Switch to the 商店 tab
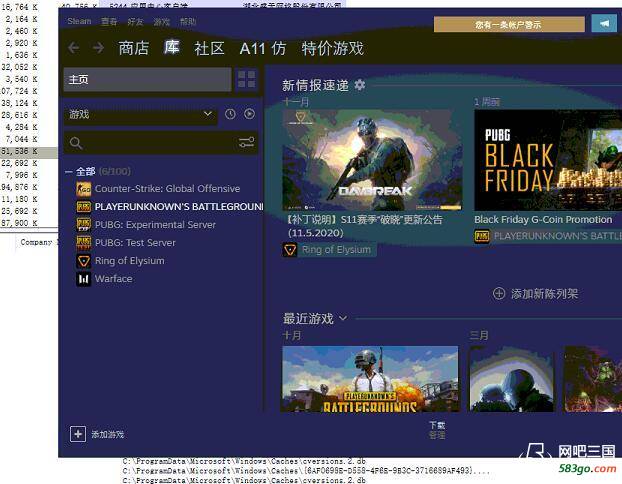622x484 pixels. [134, 48]
